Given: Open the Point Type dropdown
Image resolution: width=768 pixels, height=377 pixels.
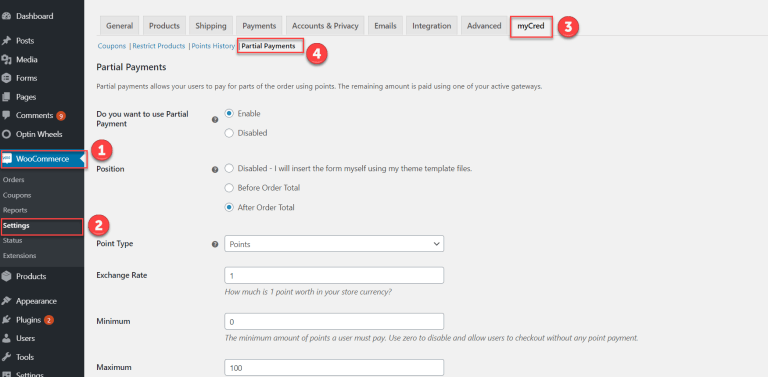Looking at the screenshot, I should click(334, 244).
